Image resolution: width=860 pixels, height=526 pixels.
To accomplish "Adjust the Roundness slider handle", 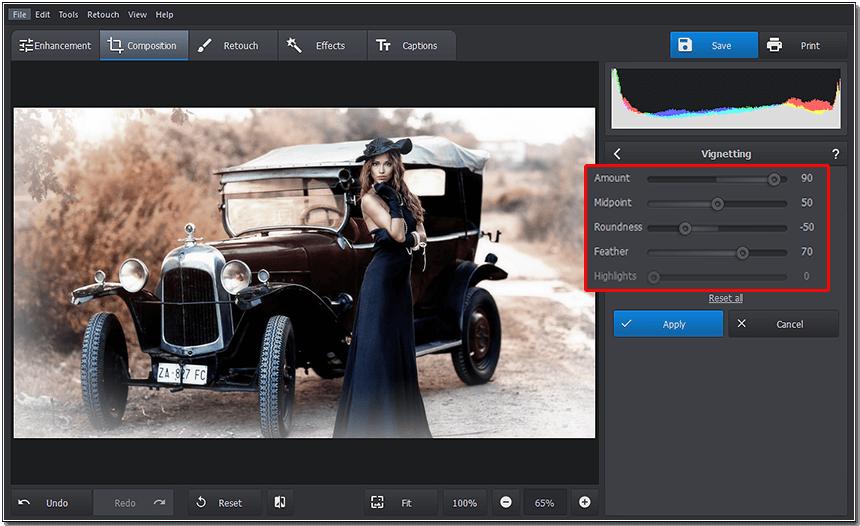I will [x=685, y=228].
